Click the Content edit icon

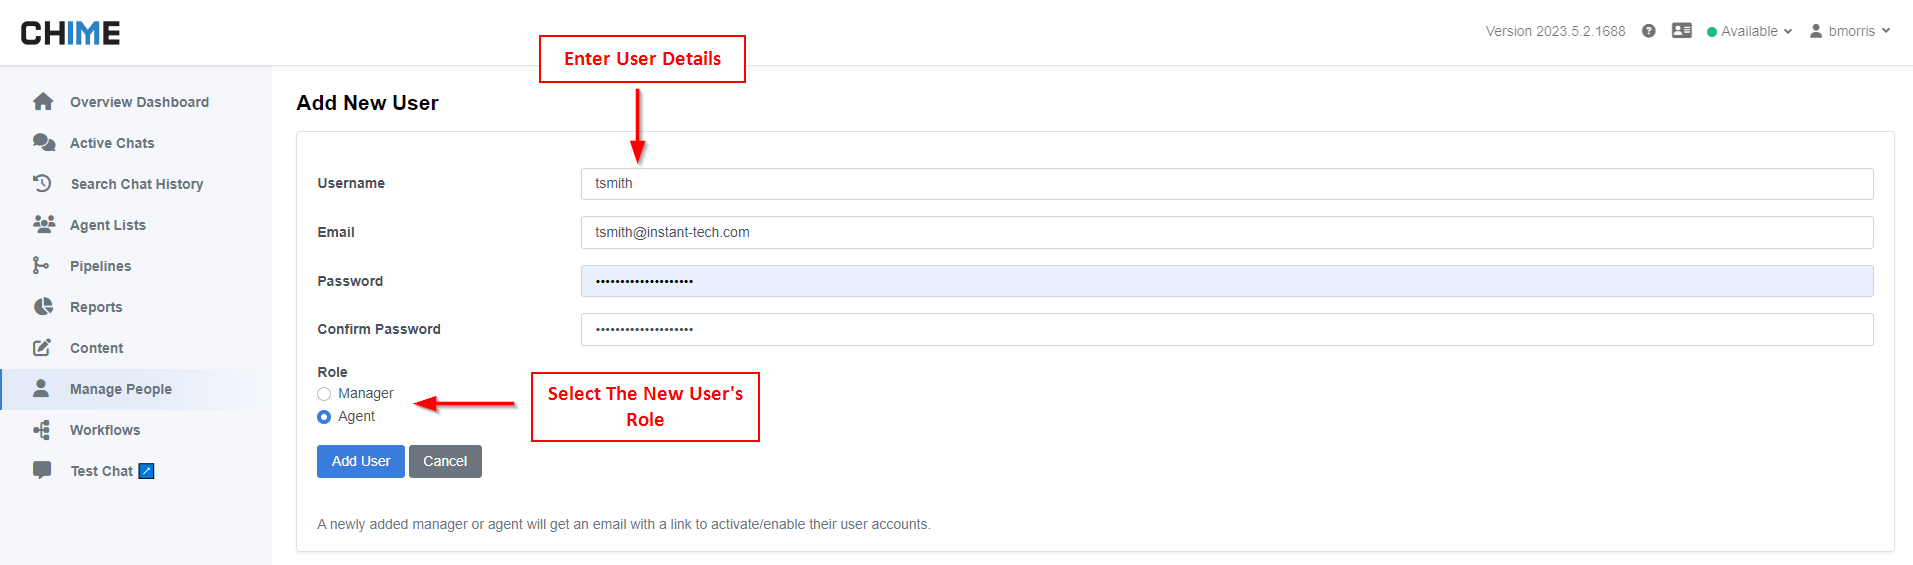click(x=42, y=347)
